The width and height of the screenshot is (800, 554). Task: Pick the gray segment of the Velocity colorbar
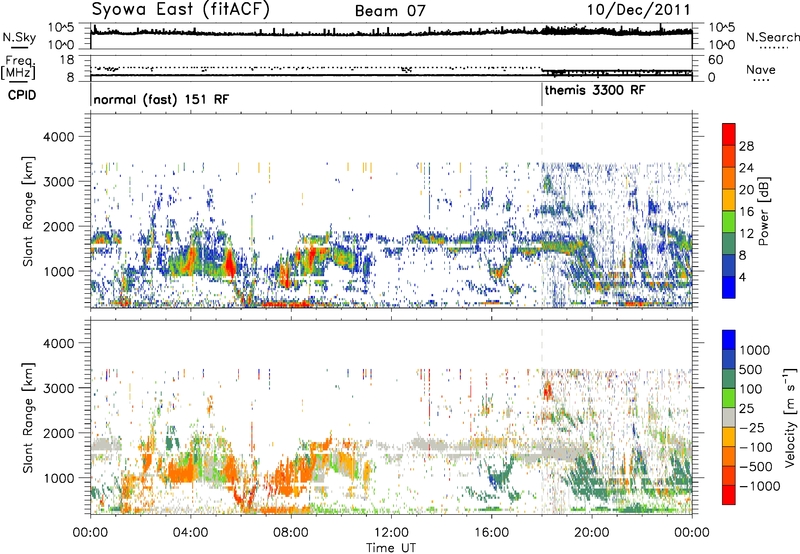[729, 417]
